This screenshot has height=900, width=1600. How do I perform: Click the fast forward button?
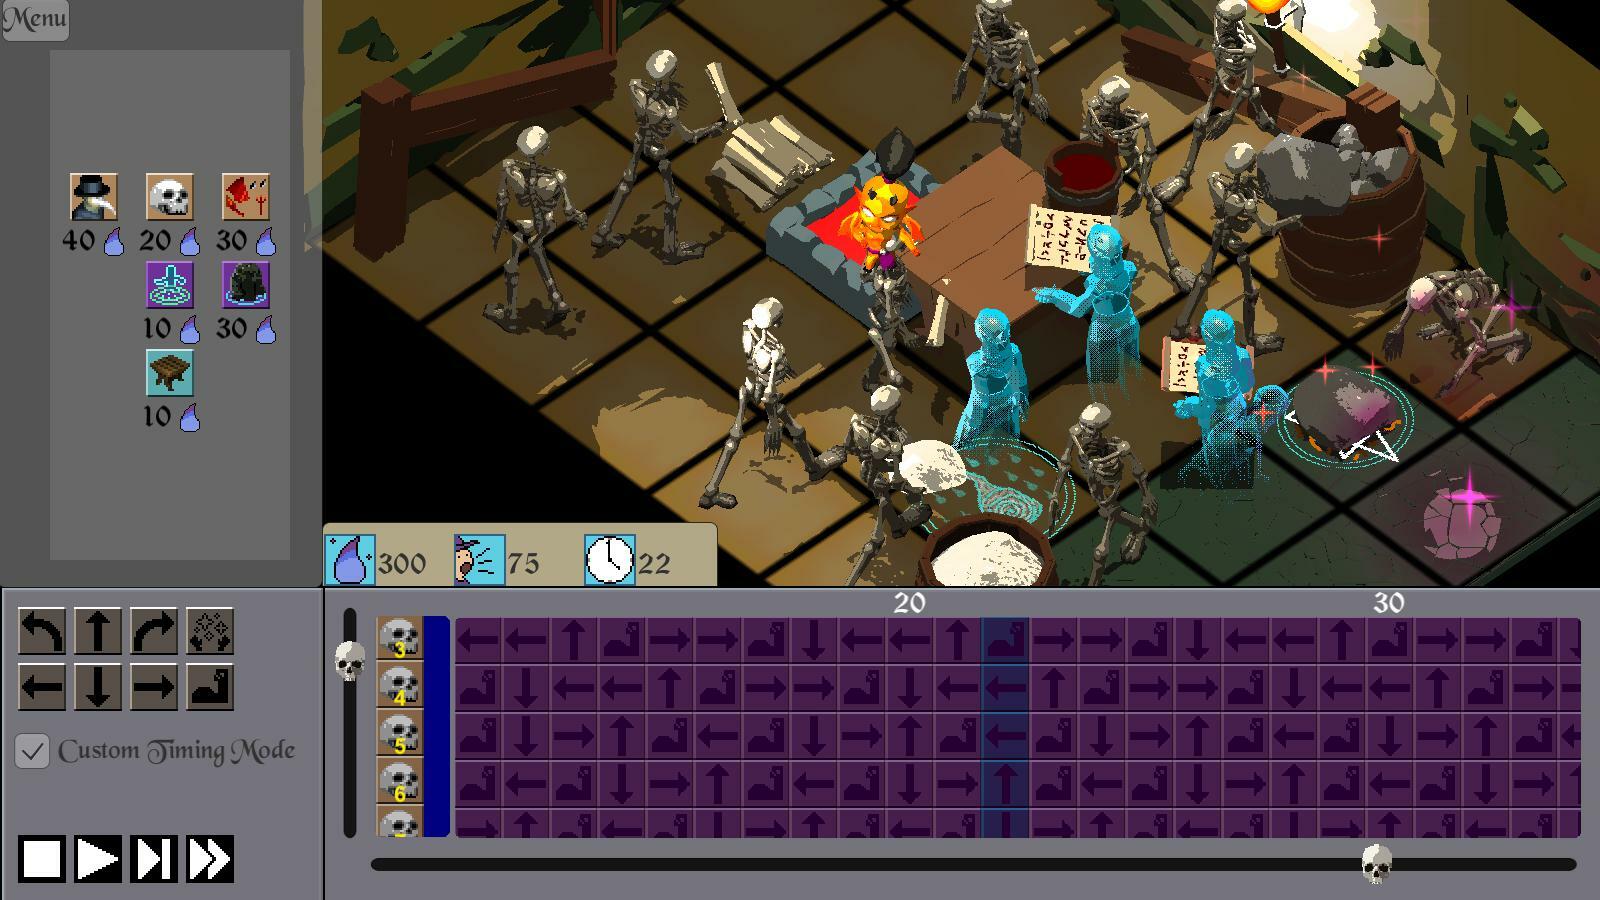click(x=210, y=859)
